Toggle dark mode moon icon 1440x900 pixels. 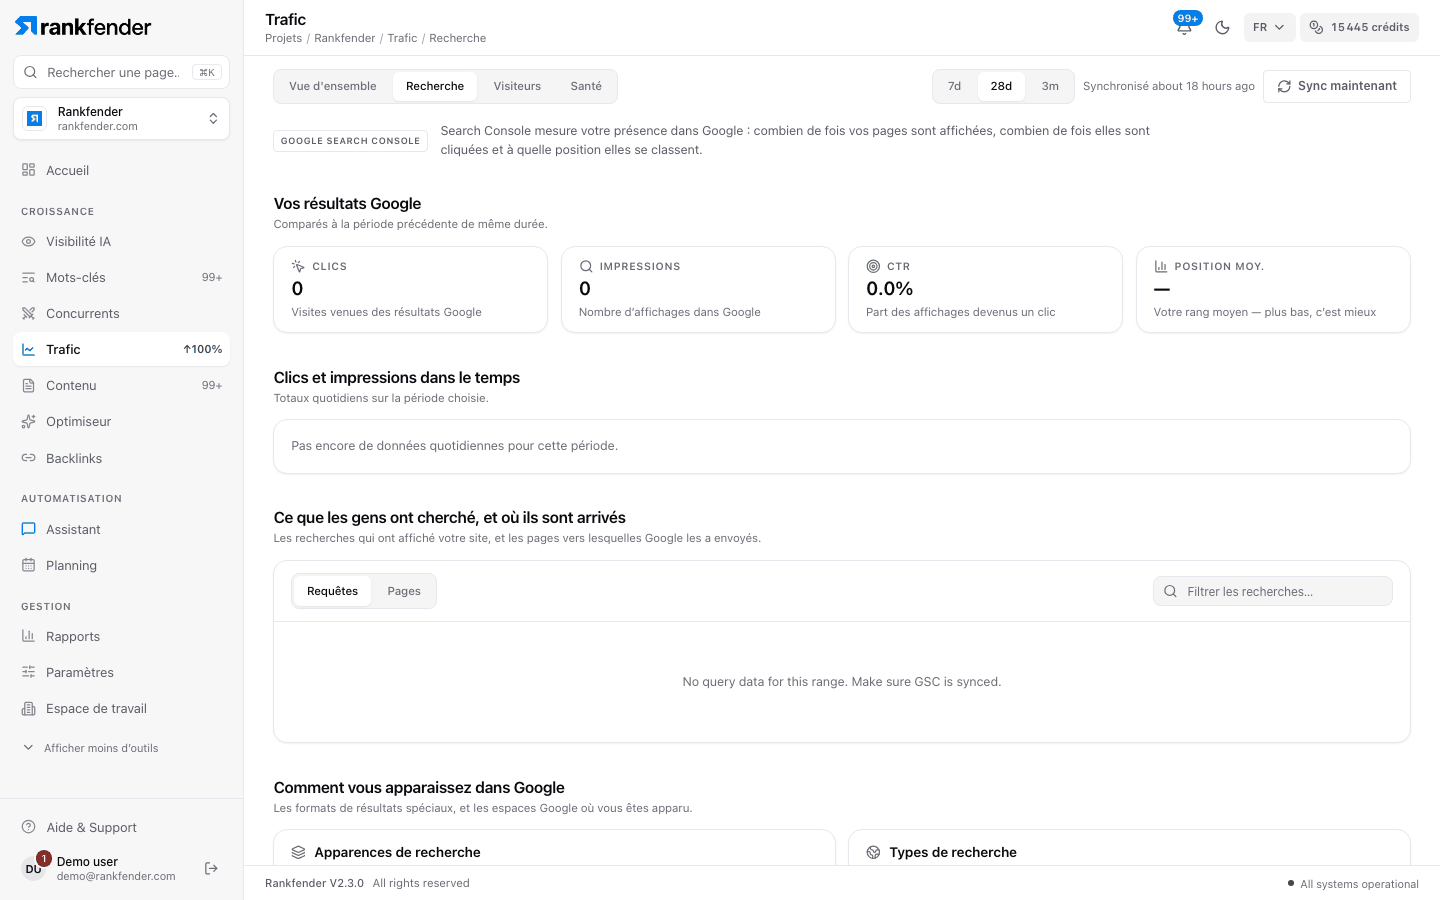[1222, 27]
